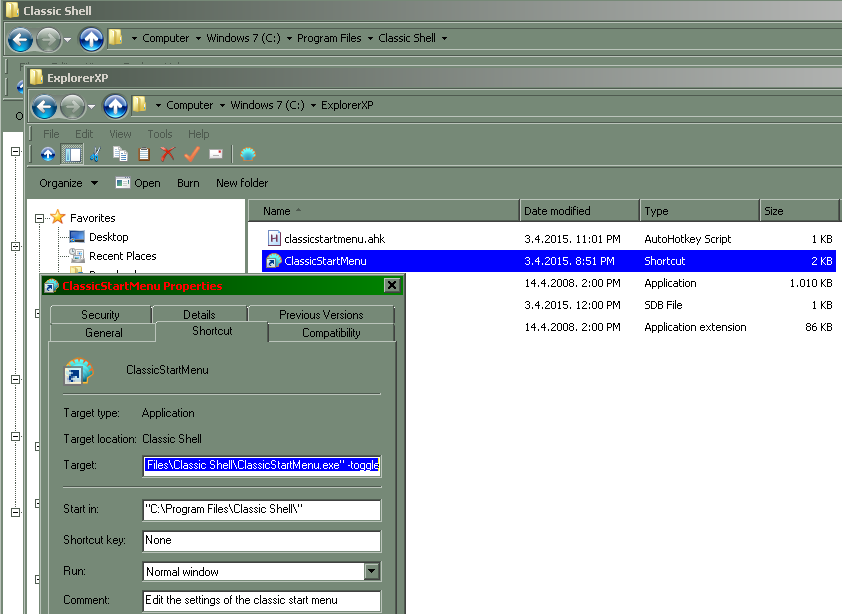Sort by the Type column header
Image resolution: width=842 pixels, height=614 pixels.
[699, 211]
